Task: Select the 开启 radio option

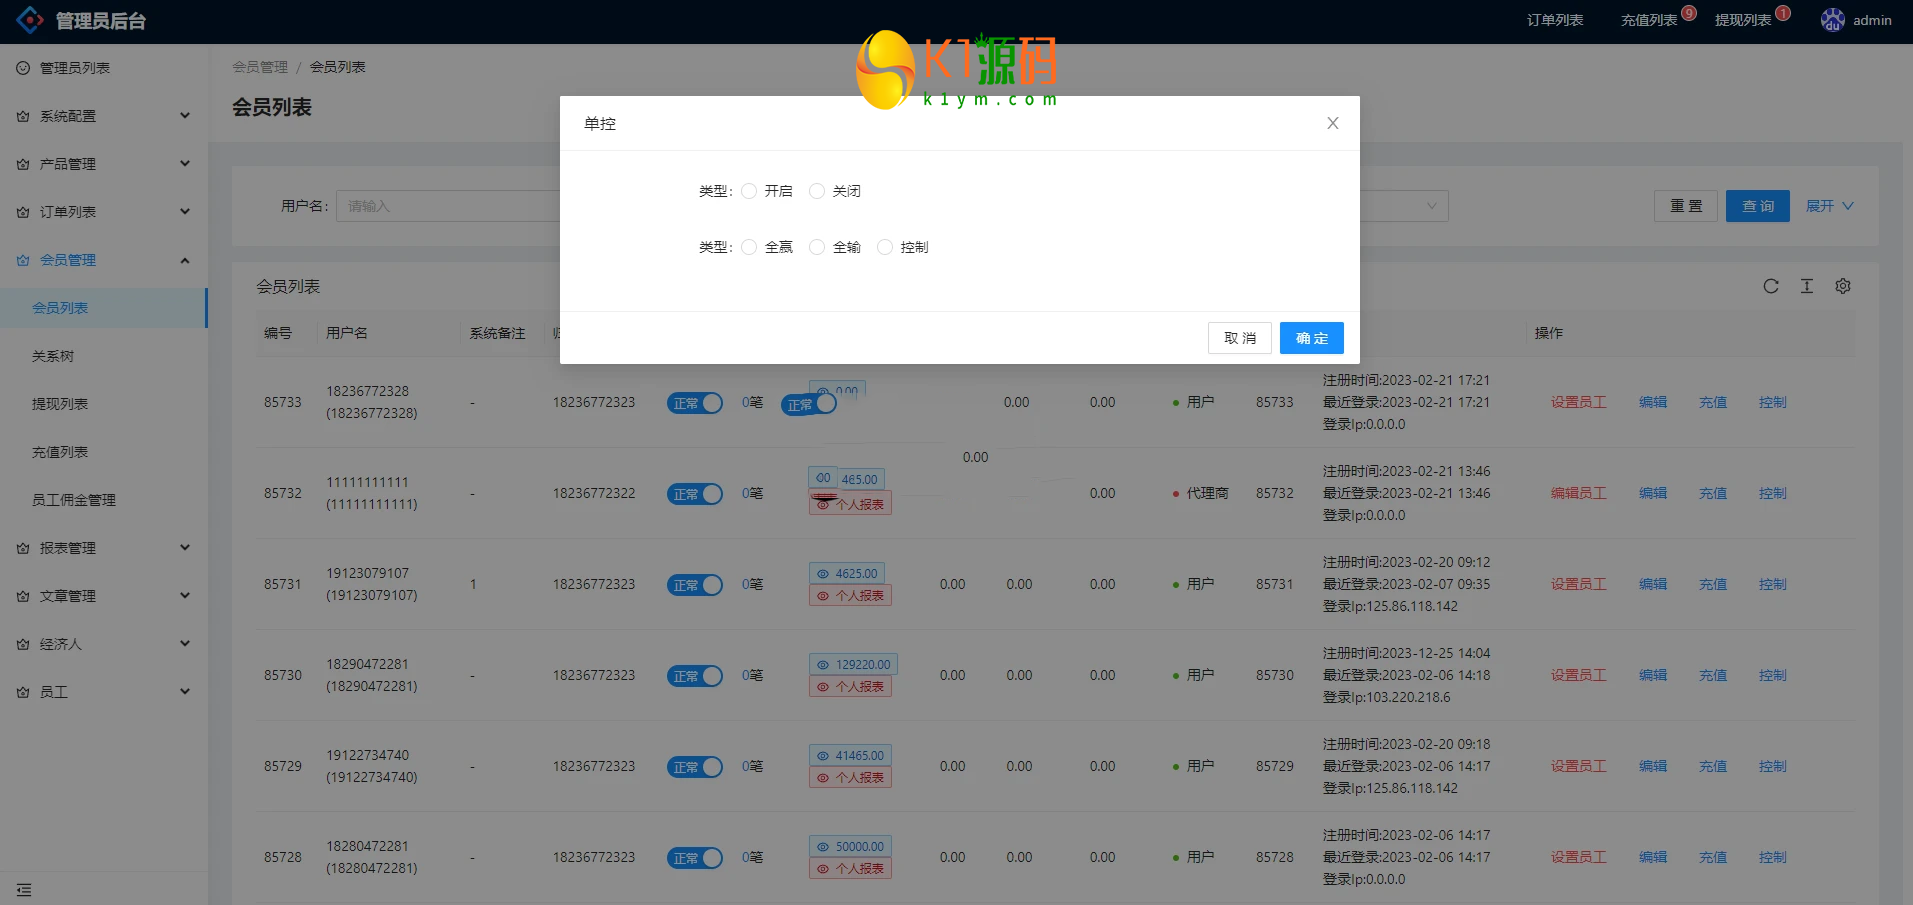Action: [749, 191]
